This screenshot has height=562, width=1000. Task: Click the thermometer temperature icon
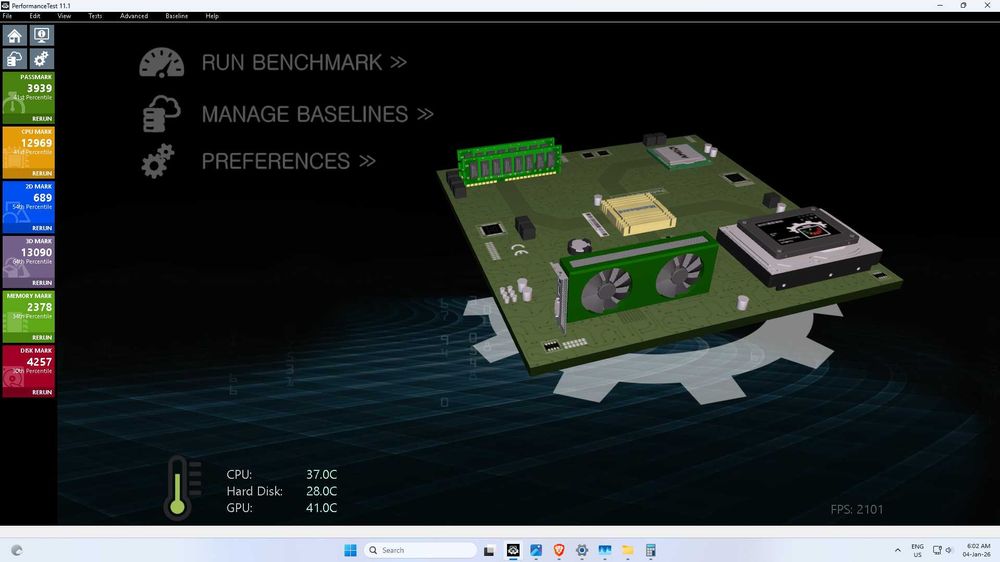coord(182,488)
